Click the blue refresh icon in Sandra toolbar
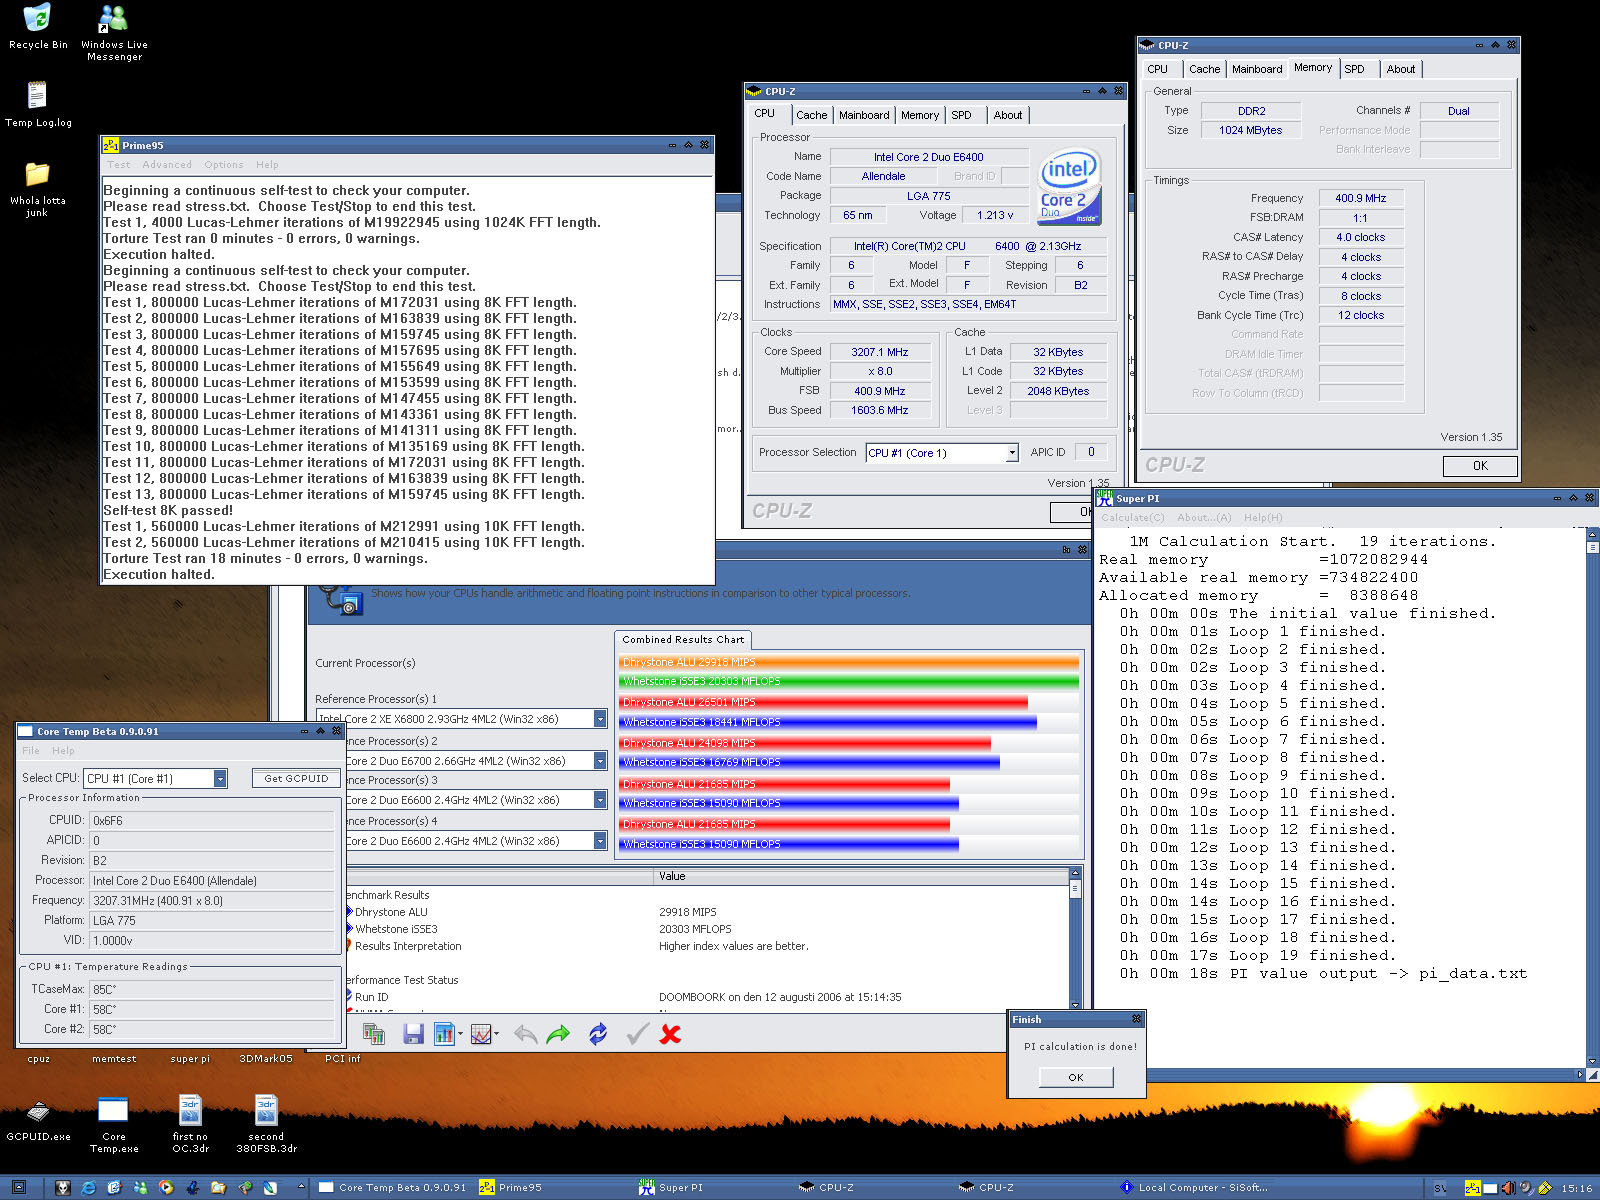 pyautogui.click(x=598, y=1034)
